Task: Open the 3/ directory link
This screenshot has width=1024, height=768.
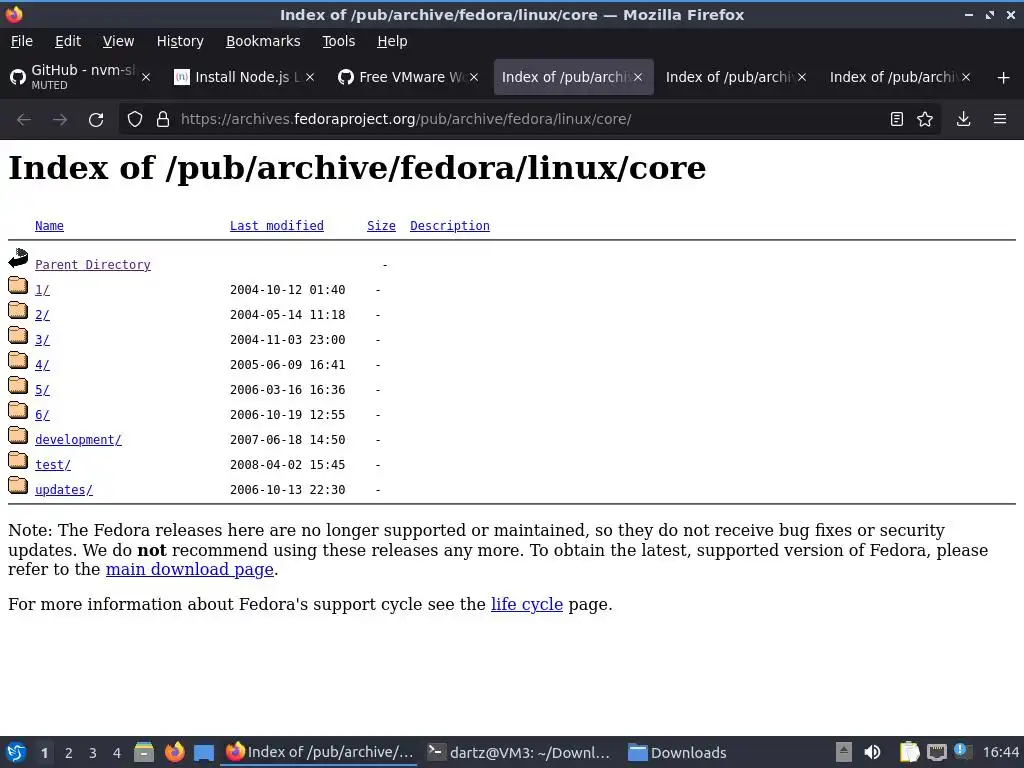Action: tap(42, 340)
